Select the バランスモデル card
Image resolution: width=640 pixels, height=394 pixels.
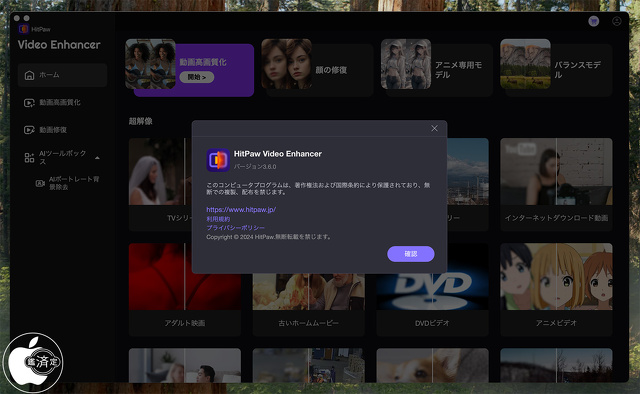pos(556,67)
